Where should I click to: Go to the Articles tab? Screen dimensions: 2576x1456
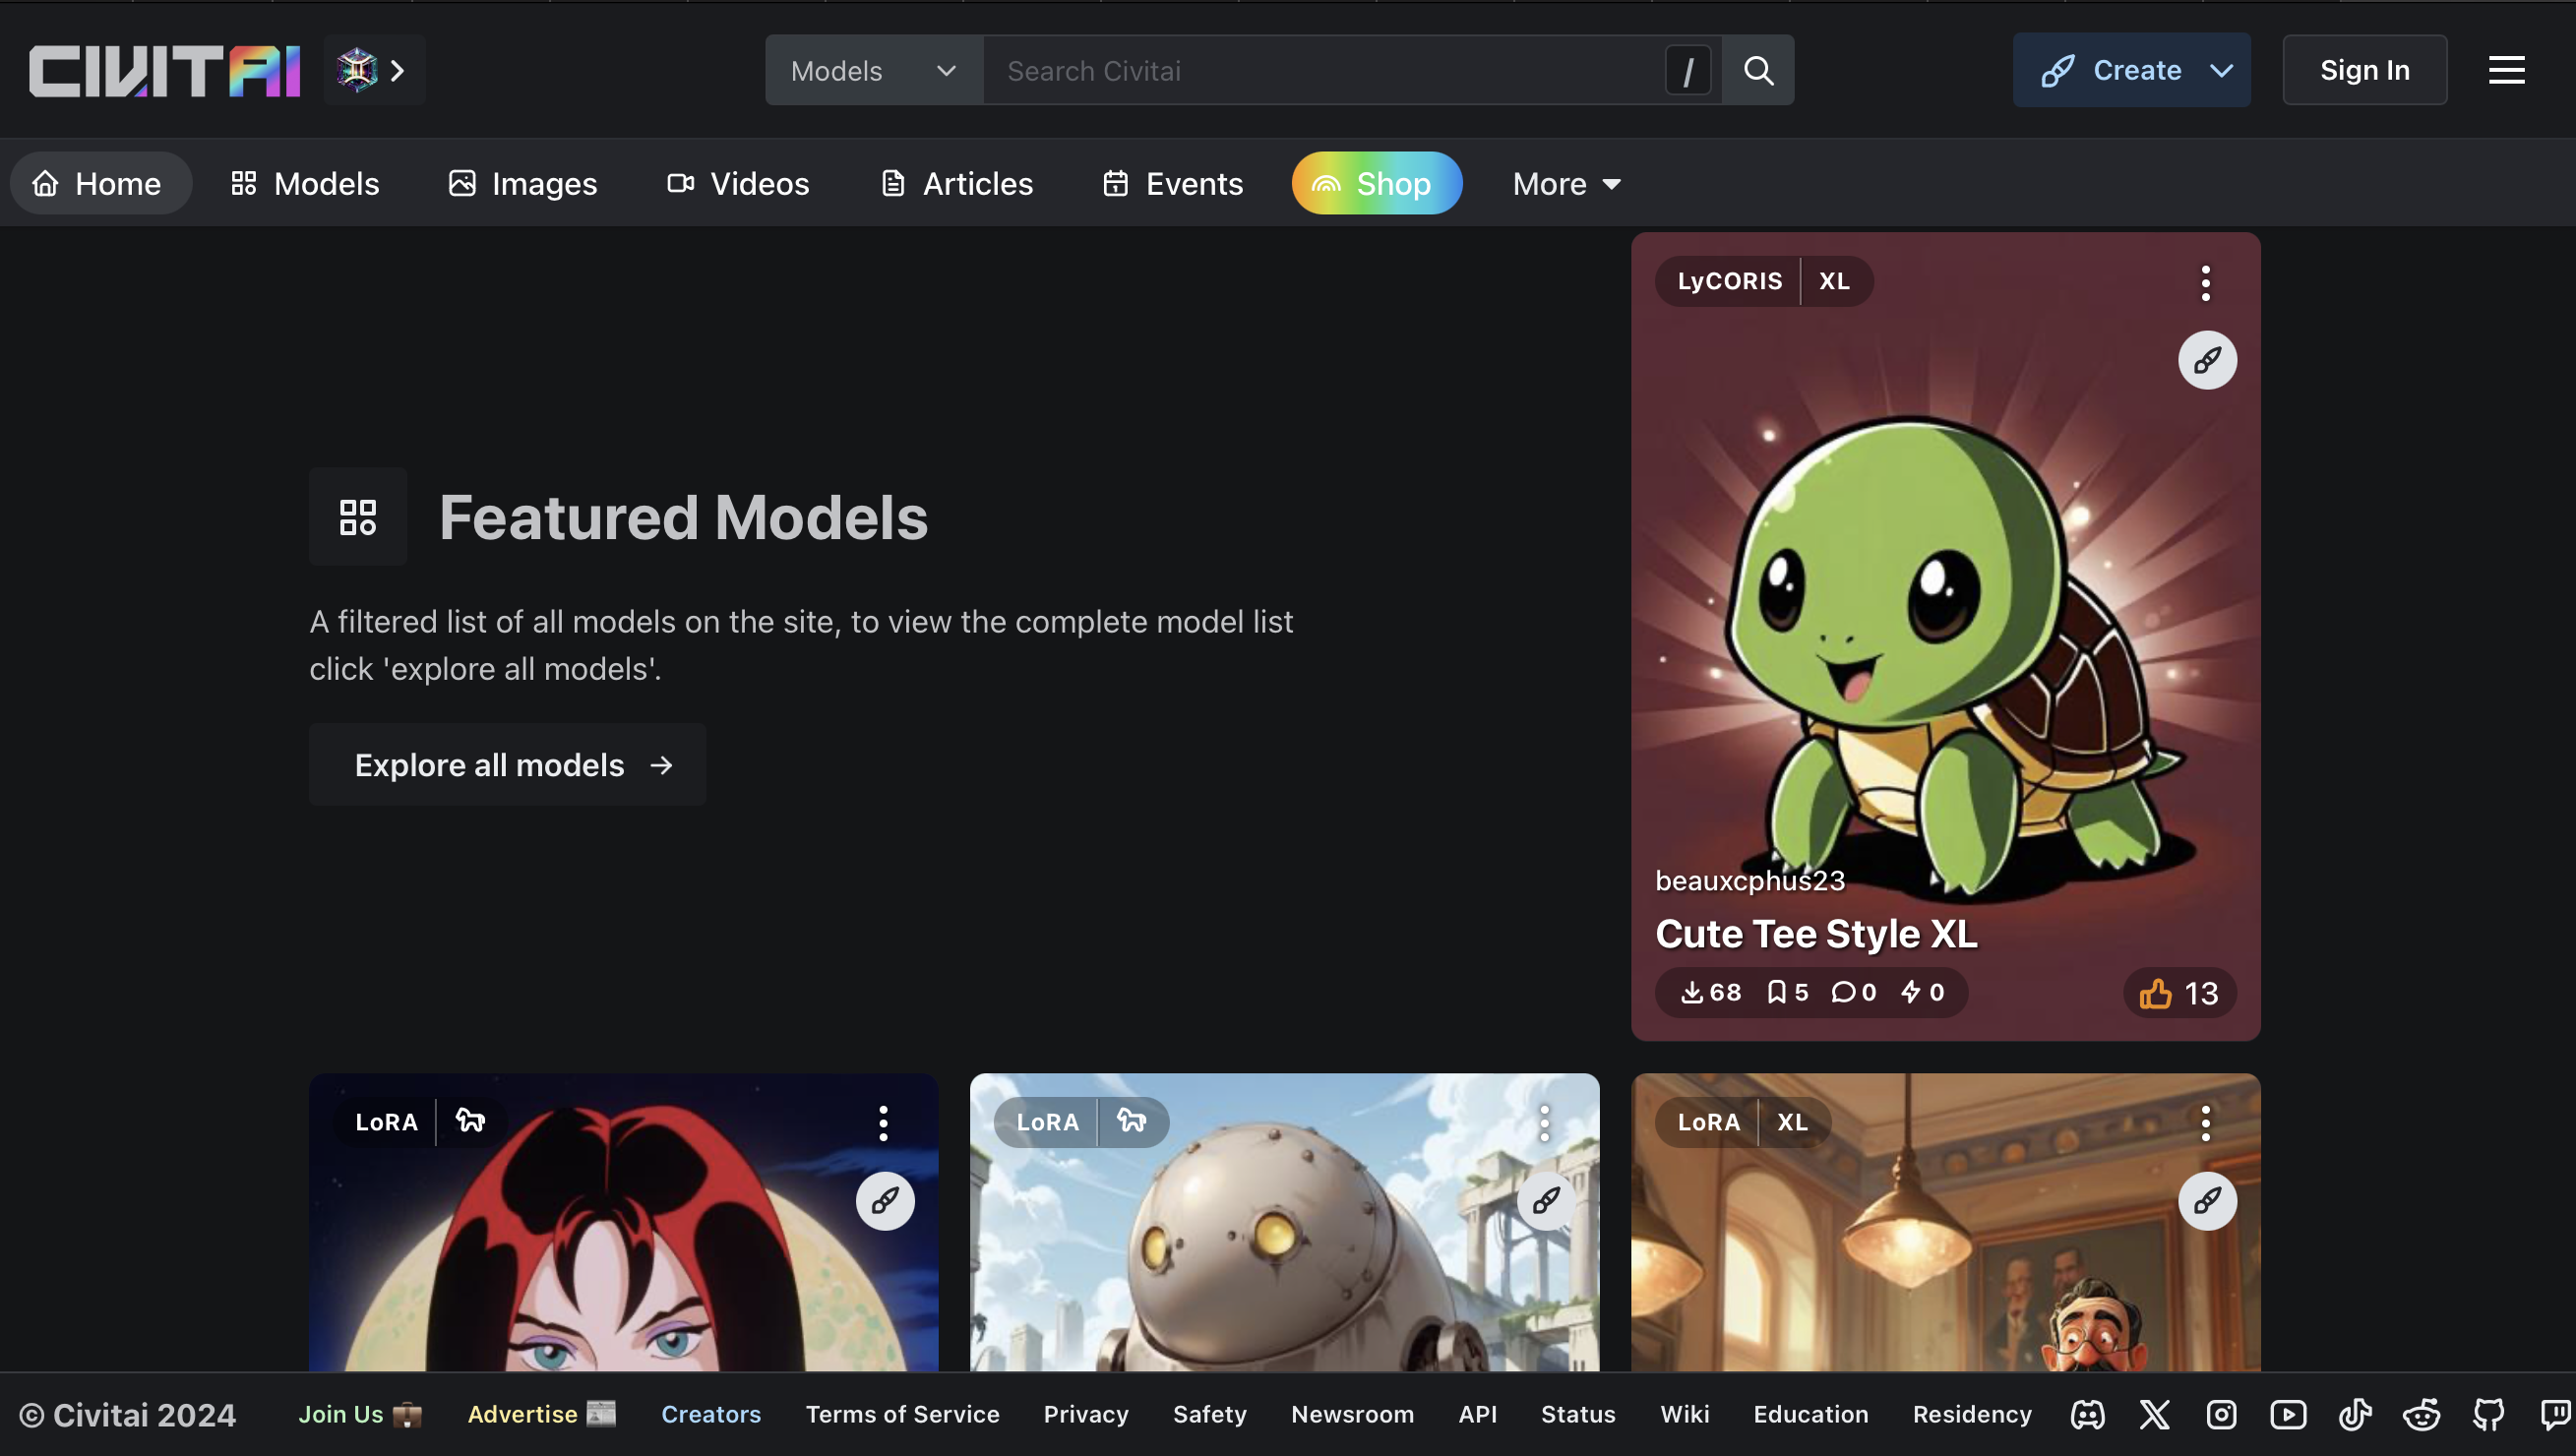(x=957, y=184)
